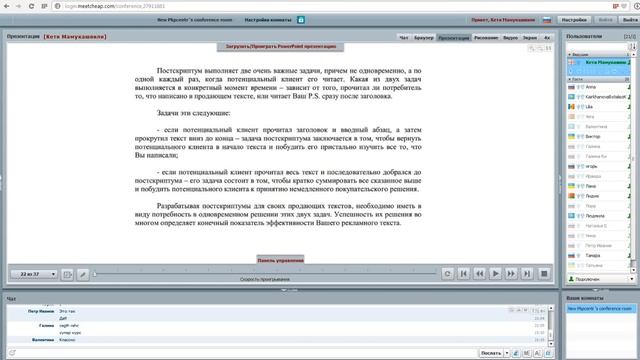Jump to the last slide
Screen dimensions: 640x360
527,274
